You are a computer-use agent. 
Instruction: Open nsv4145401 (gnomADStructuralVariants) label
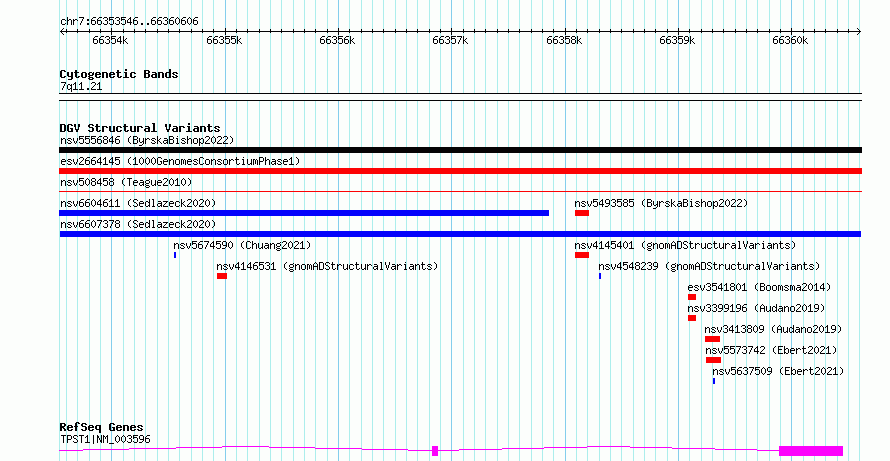pyautogui.click(x=685, y=245)
